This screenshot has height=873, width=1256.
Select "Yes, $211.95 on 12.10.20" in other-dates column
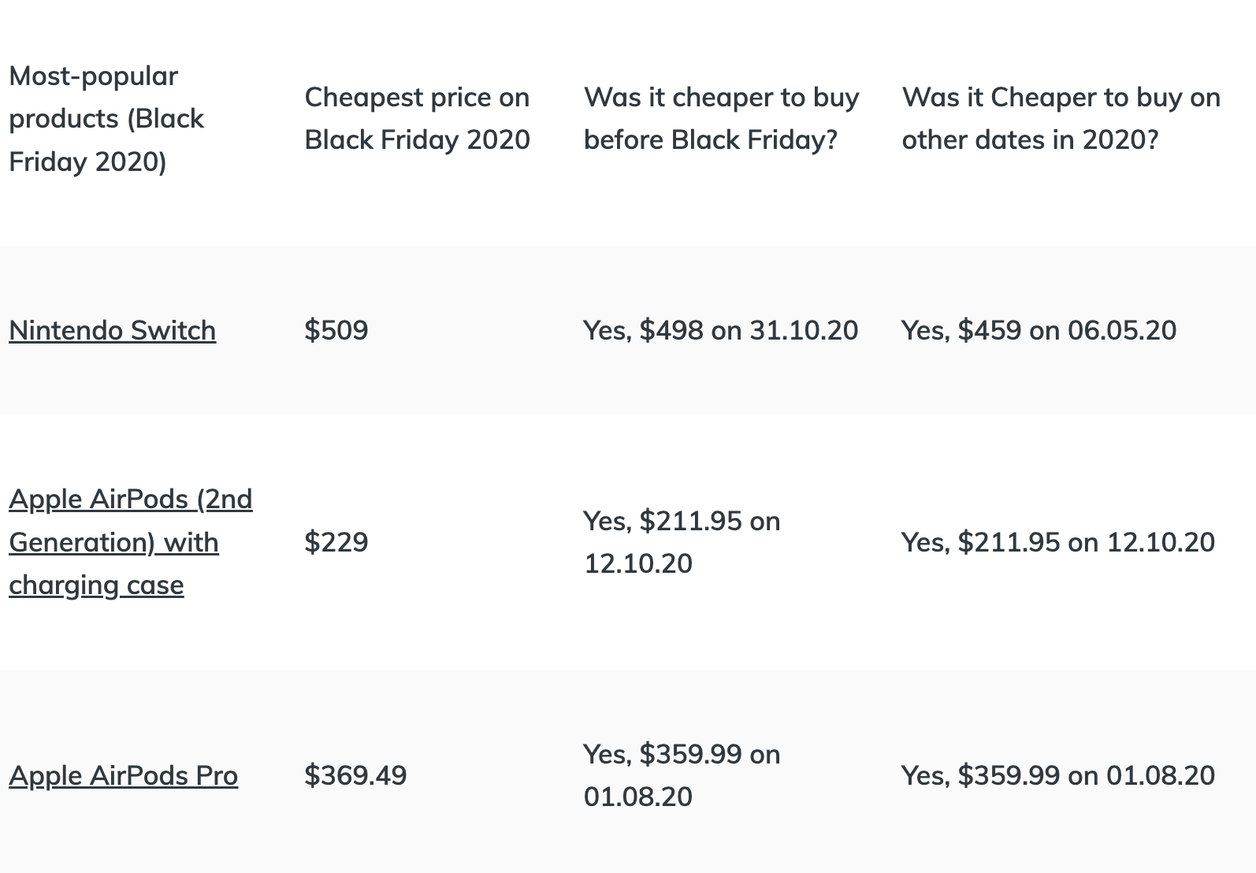click(1058, 542)
